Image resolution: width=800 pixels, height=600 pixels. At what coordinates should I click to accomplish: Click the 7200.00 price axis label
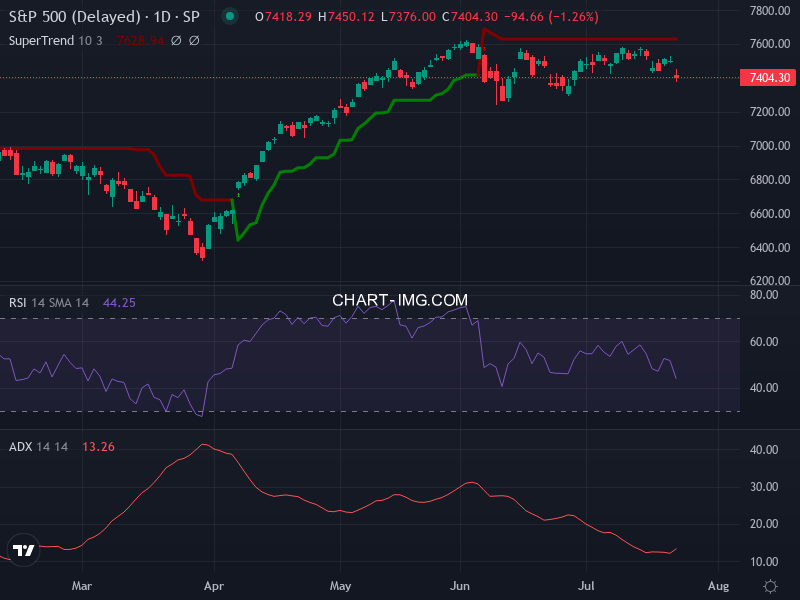(x=770, y=112)
